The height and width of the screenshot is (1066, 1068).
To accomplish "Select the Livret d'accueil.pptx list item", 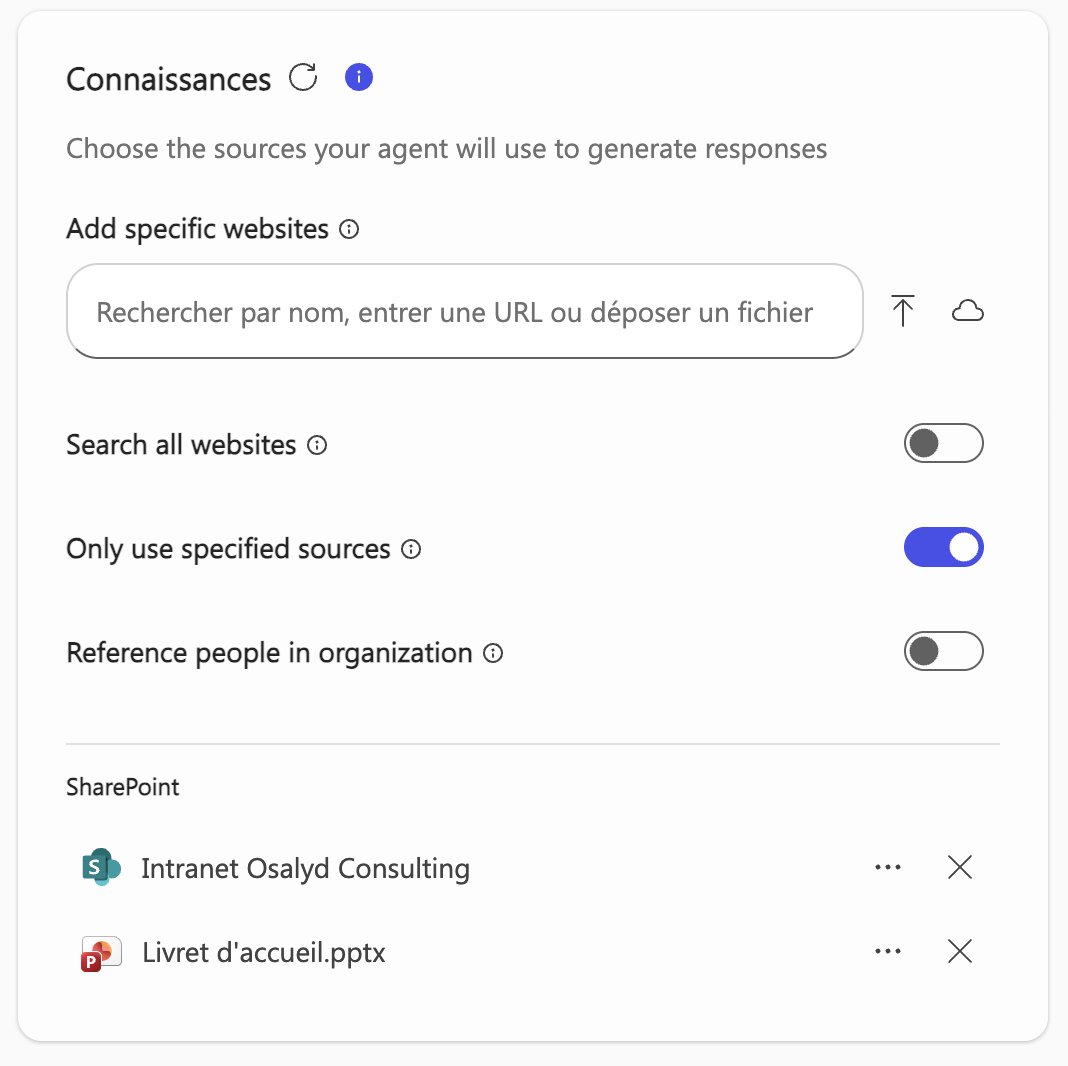I will coord(264,952).
